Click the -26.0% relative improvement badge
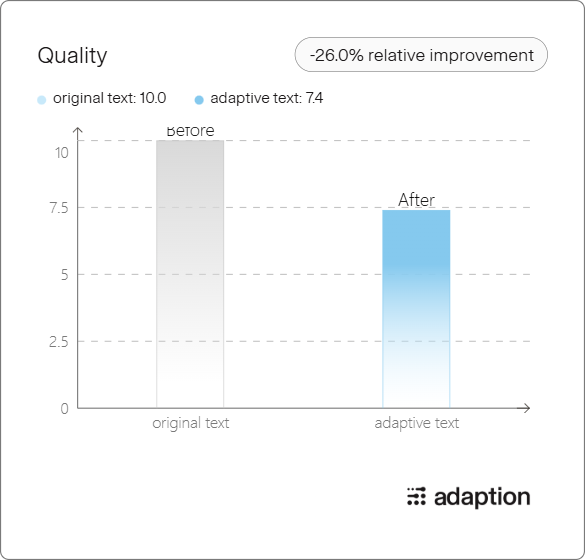This screenshot has height=560, width=585. (x=421, y=54)
